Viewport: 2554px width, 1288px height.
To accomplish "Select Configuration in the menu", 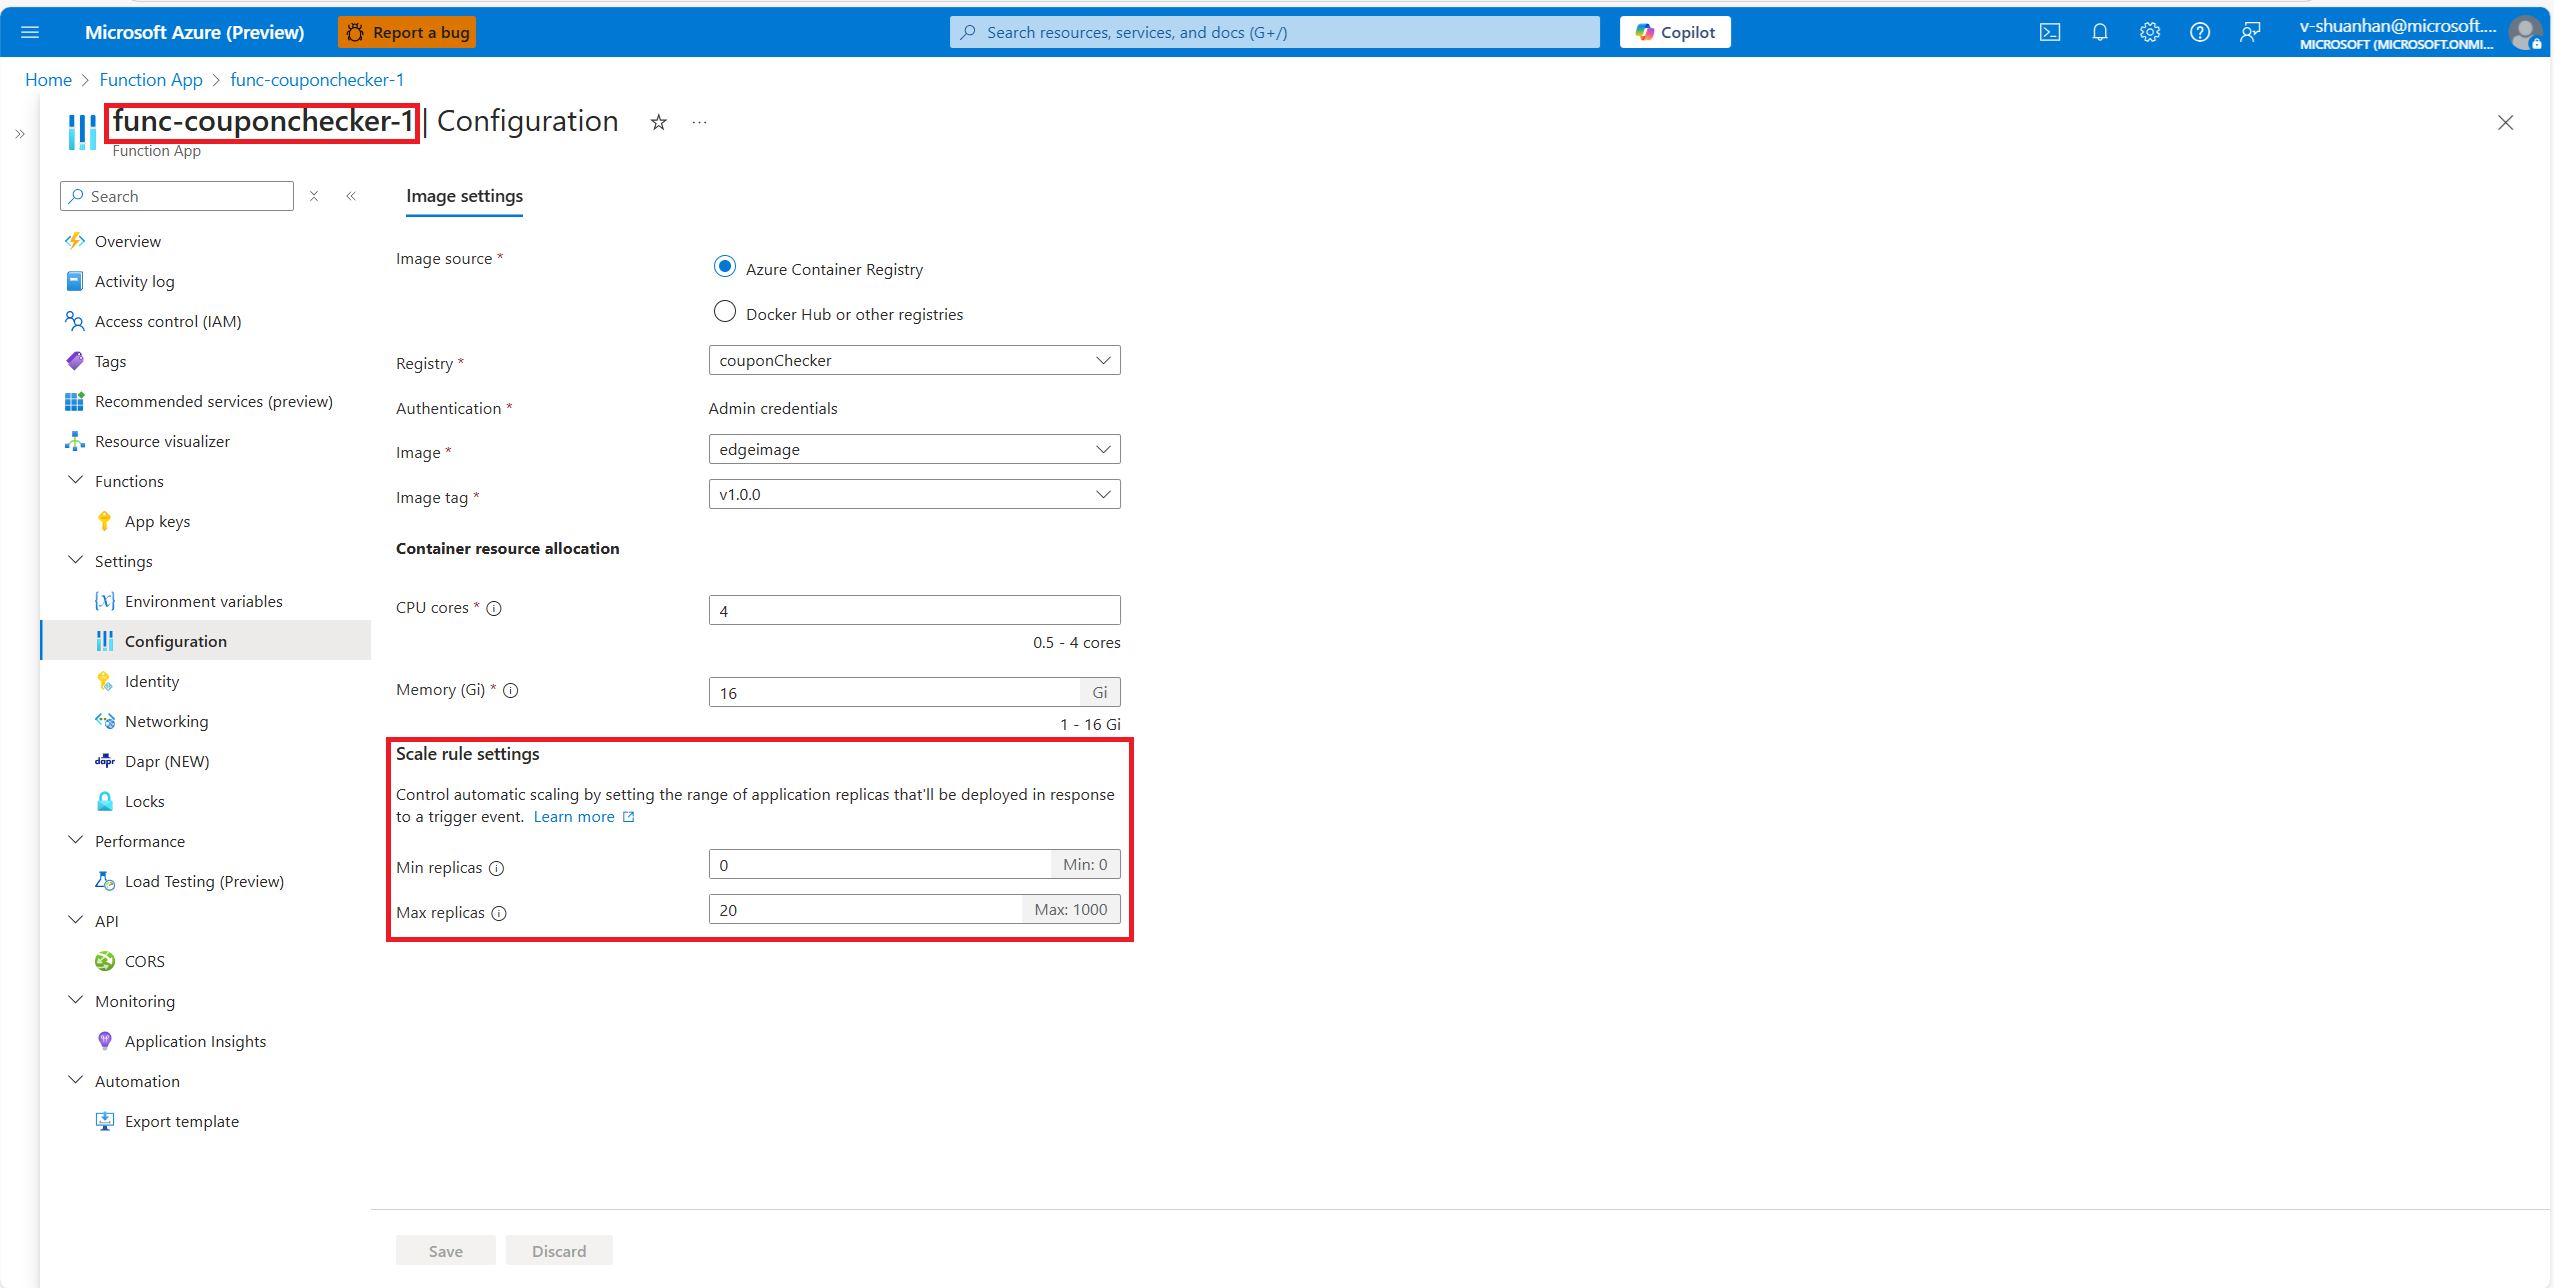I will point(205,641).
